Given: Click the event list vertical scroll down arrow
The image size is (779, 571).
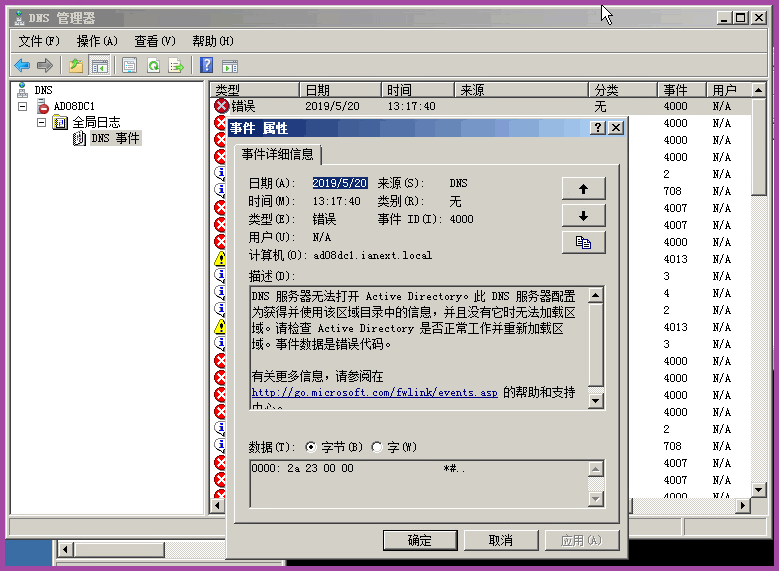Looking at the screenshot, I should tap(758, 489).
